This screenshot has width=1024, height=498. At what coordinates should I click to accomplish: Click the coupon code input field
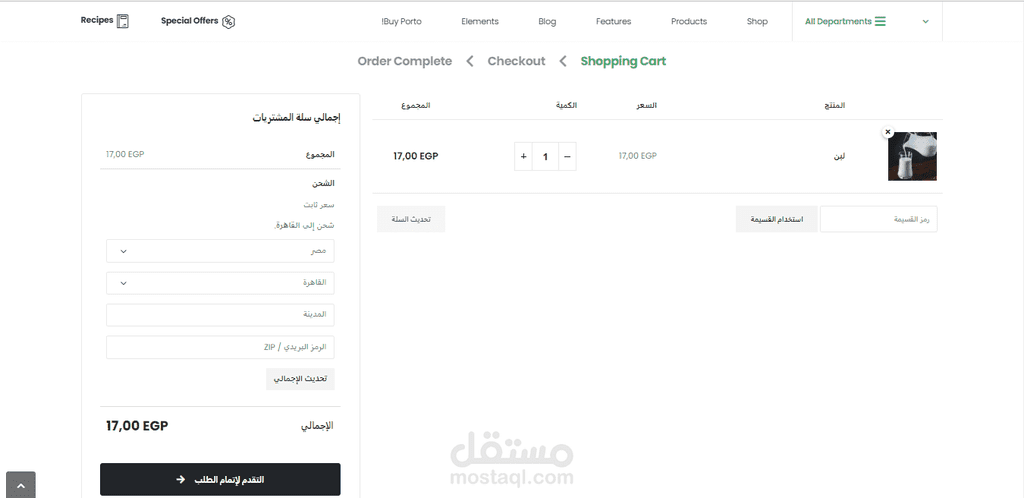coord(878,219)
